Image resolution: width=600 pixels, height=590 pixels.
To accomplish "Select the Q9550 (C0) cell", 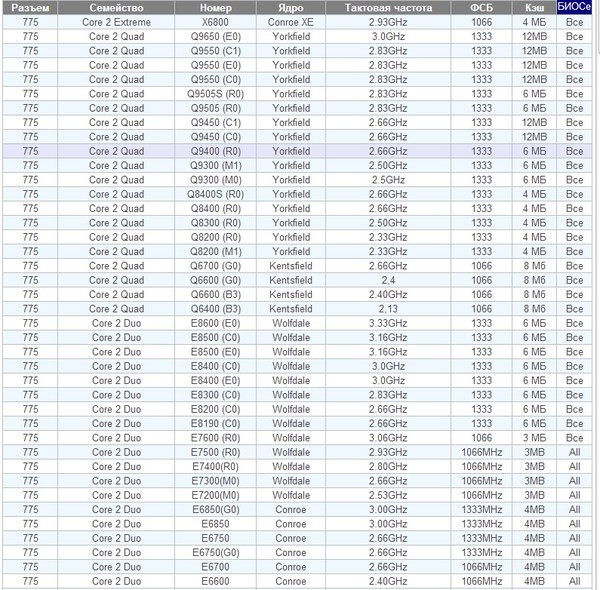I will click(215, 80).
